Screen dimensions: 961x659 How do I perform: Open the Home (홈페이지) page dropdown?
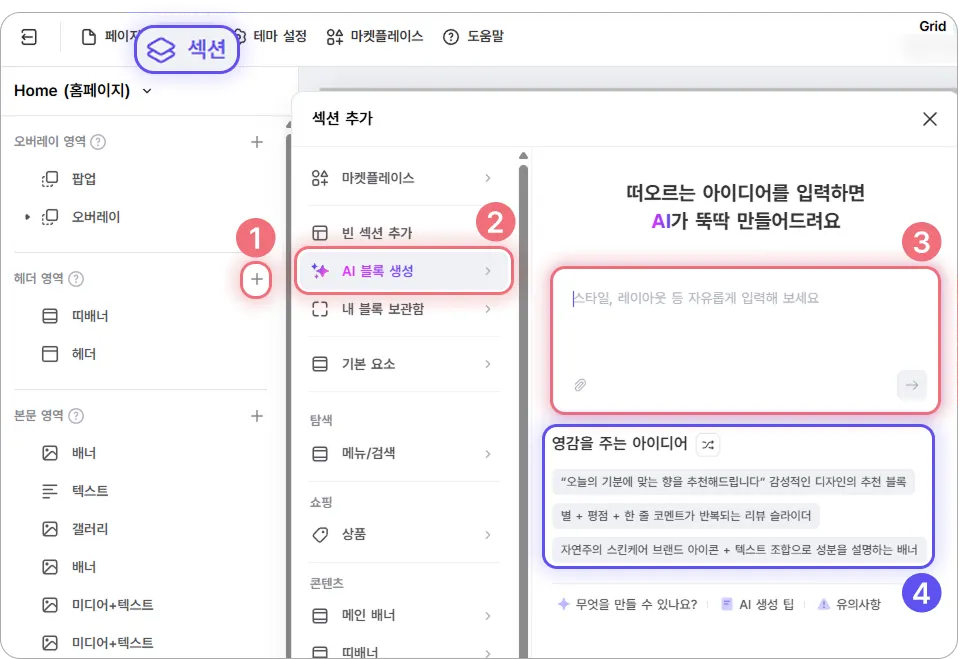pyautogui.click(x=83, y=91)
